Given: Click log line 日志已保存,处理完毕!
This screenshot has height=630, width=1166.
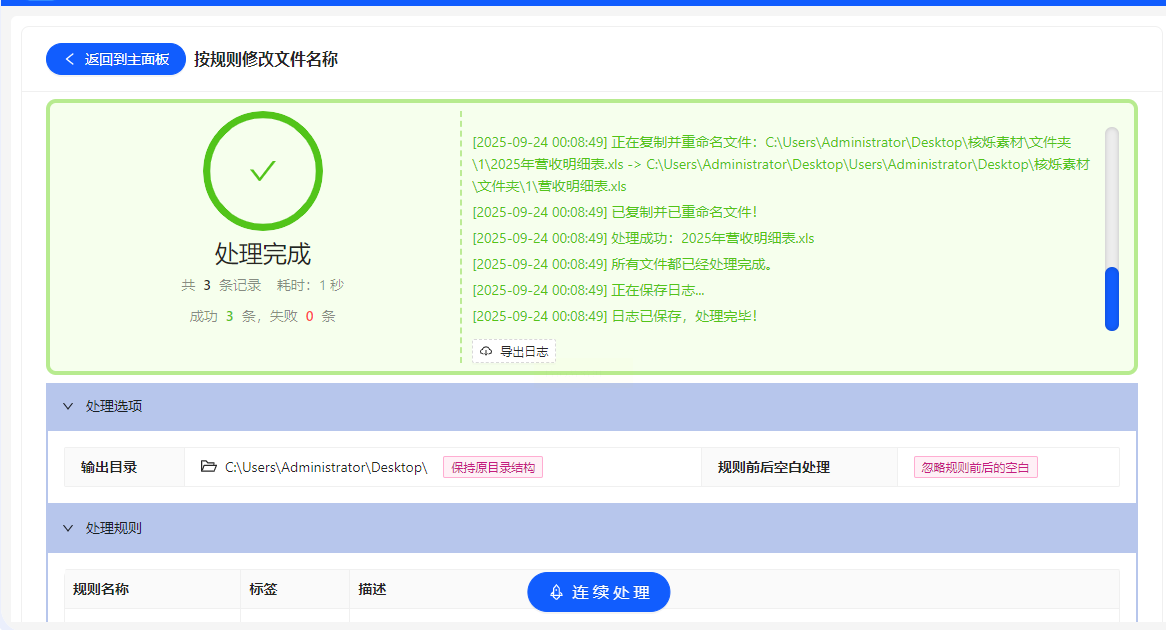Looking at the screenshot, I should [614, 316].
